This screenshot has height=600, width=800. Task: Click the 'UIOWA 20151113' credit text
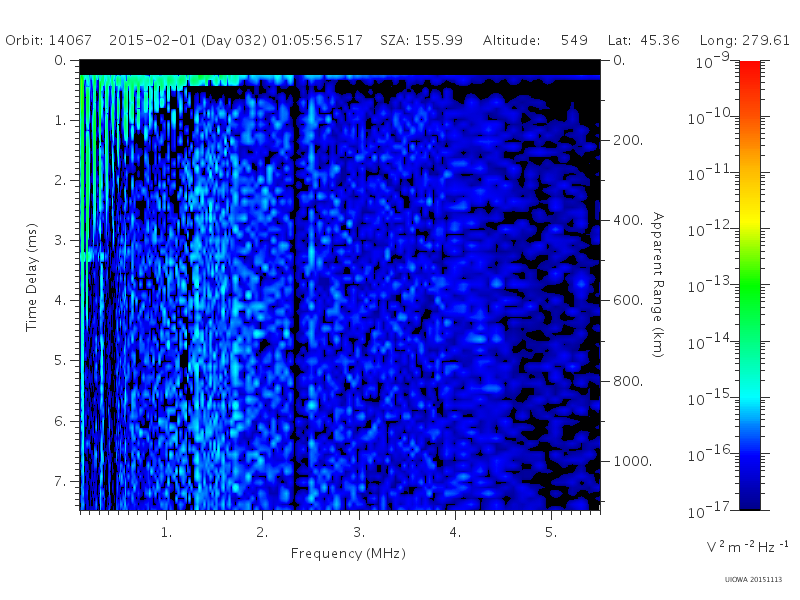coord(754,579)
